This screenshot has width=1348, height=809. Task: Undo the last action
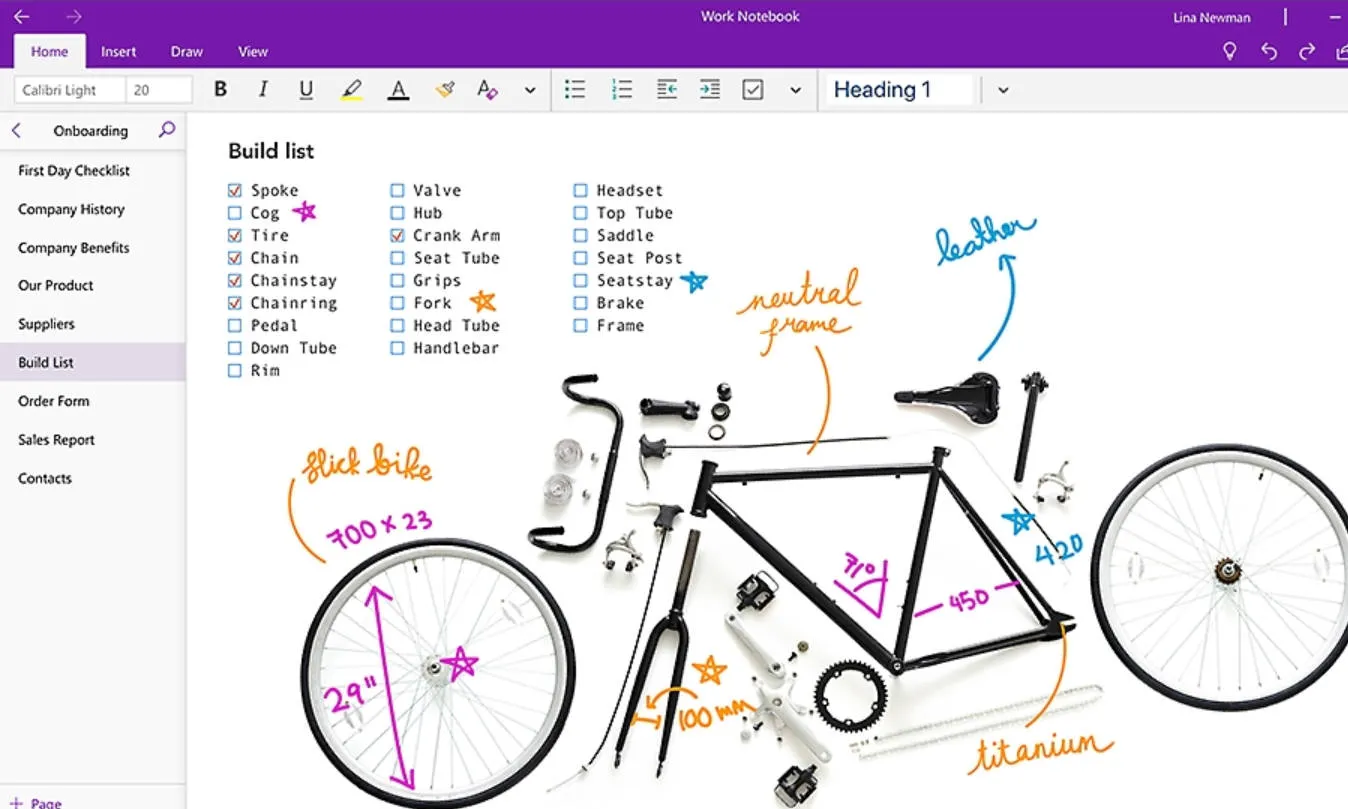point(1268,51)
